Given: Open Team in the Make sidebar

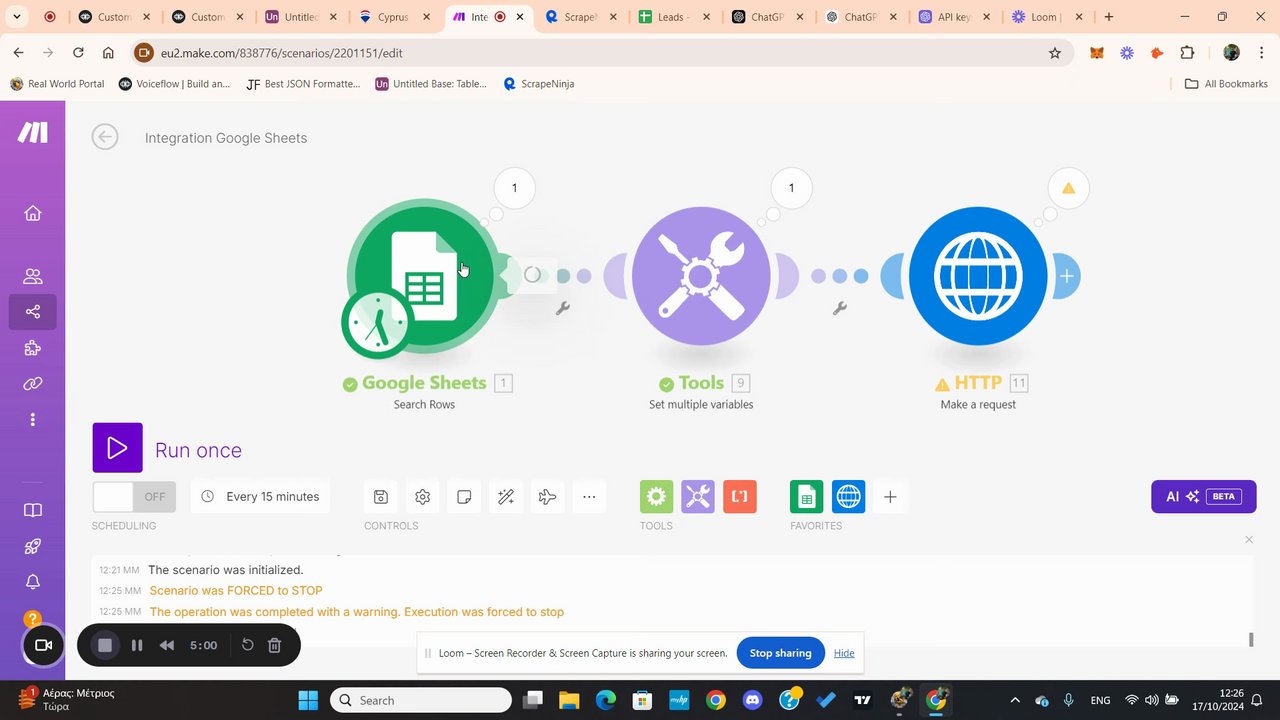Looking at the screenshot, I should [x=33, y=276].
